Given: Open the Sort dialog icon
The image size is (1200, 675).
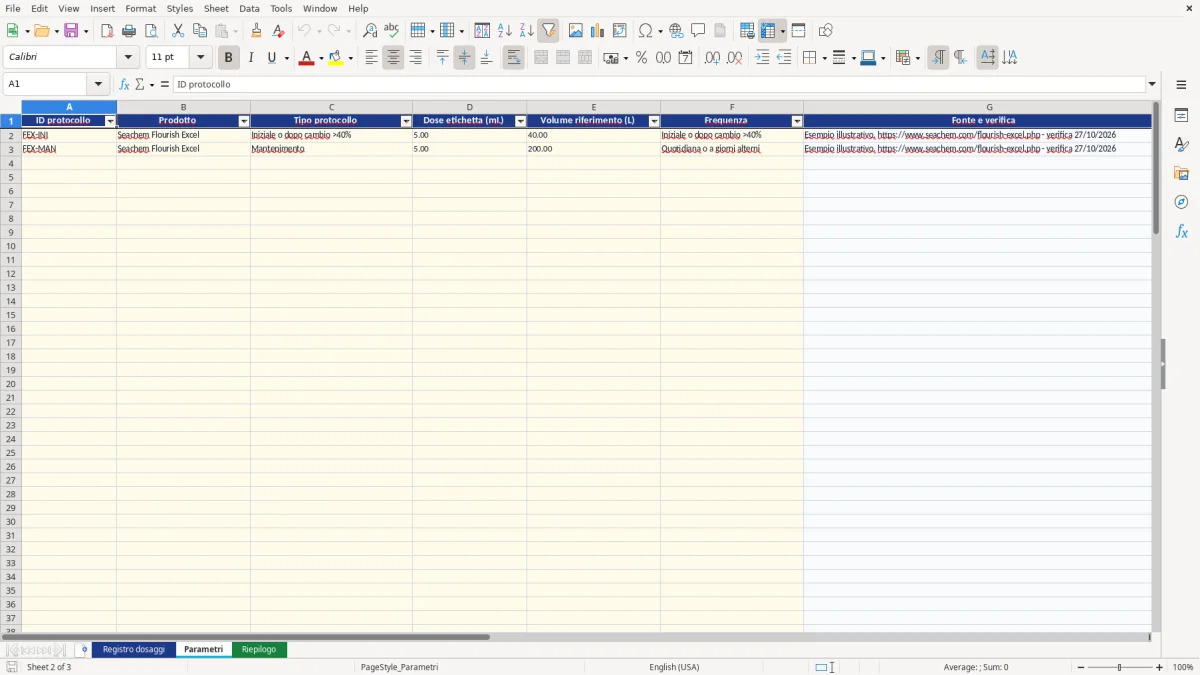Looking at the screenshot, I should [482, 31].
